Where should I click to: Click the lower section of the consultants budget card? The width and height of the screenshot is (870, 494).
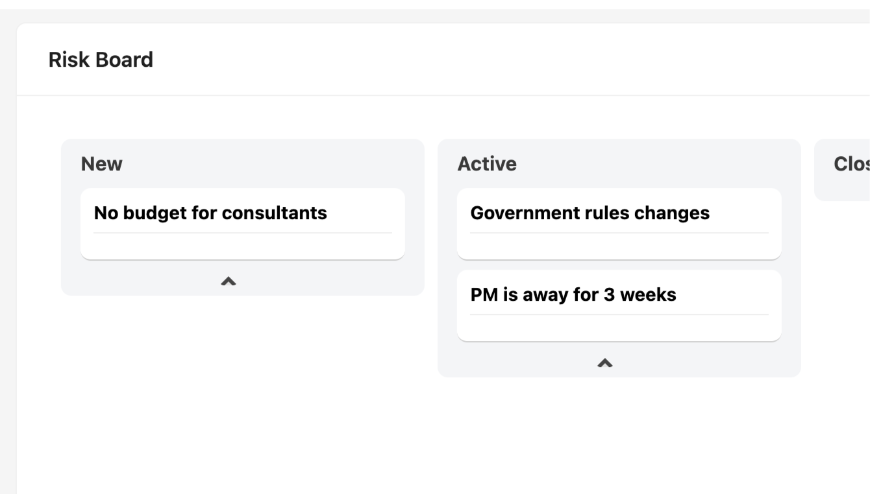[x=242, y=247]
